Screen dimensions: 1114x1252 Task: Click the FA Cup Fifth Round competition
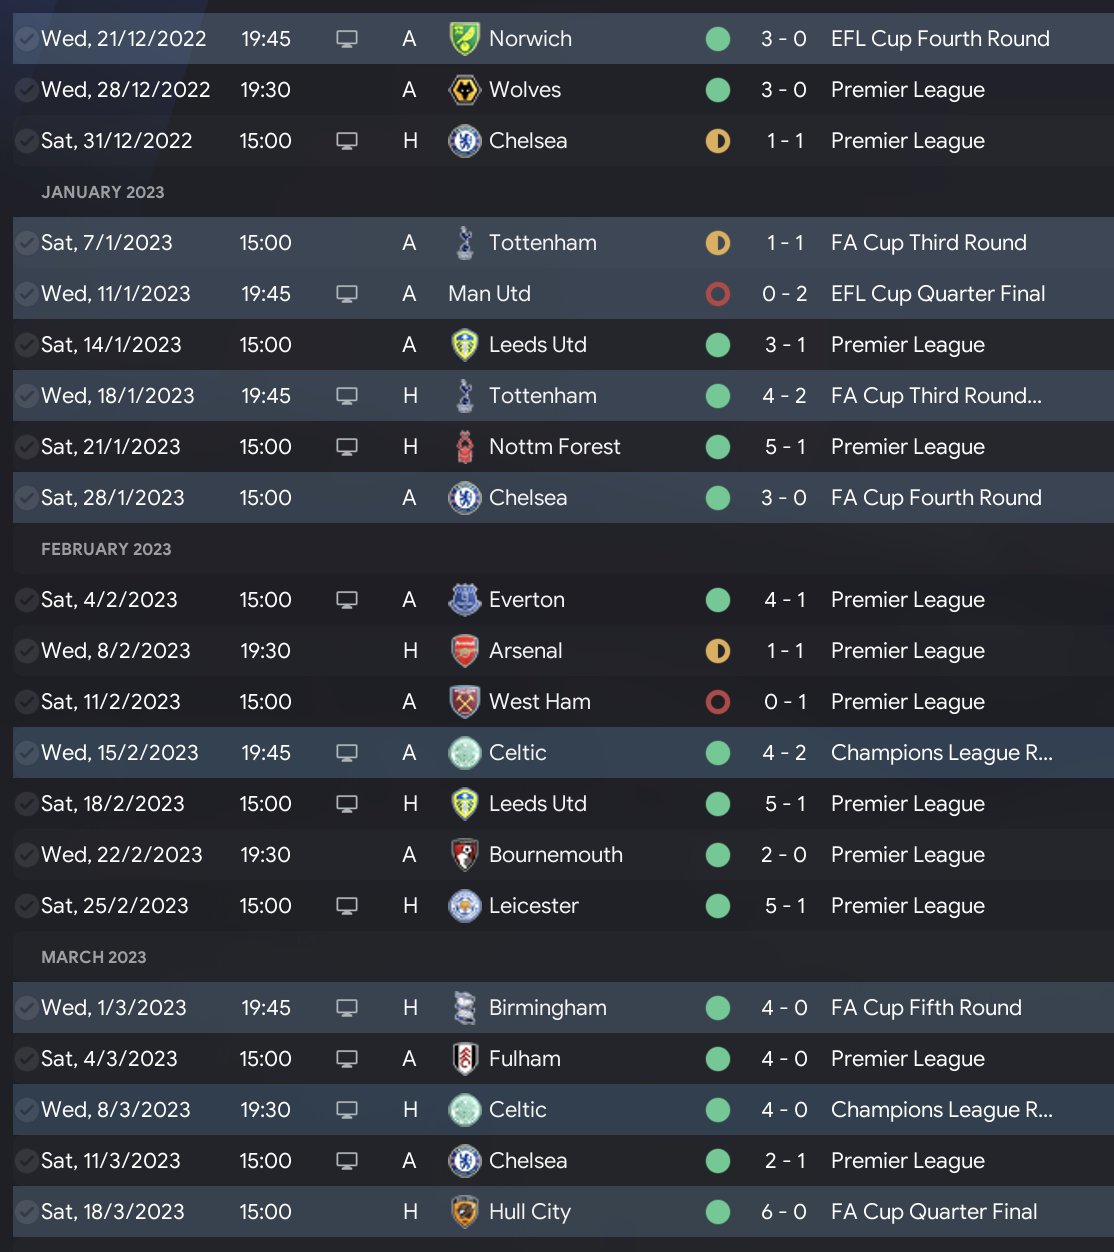[926, 1008]
